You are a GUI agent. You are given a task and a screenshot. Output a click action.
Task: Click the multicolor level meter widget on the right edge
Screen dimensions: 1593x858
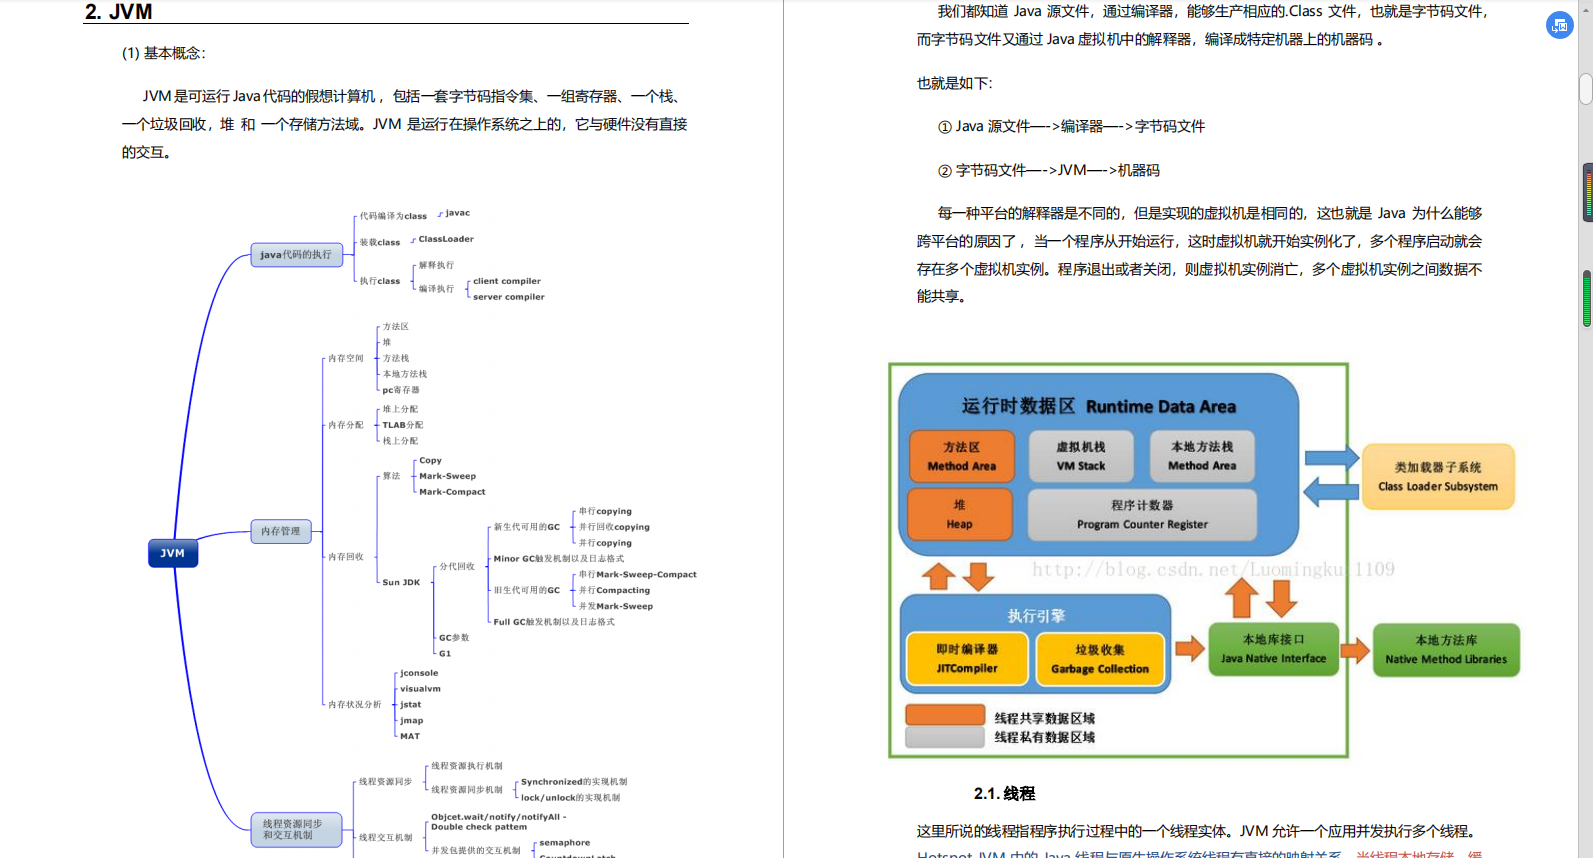pyautogui.click(x=1587, y=192)
